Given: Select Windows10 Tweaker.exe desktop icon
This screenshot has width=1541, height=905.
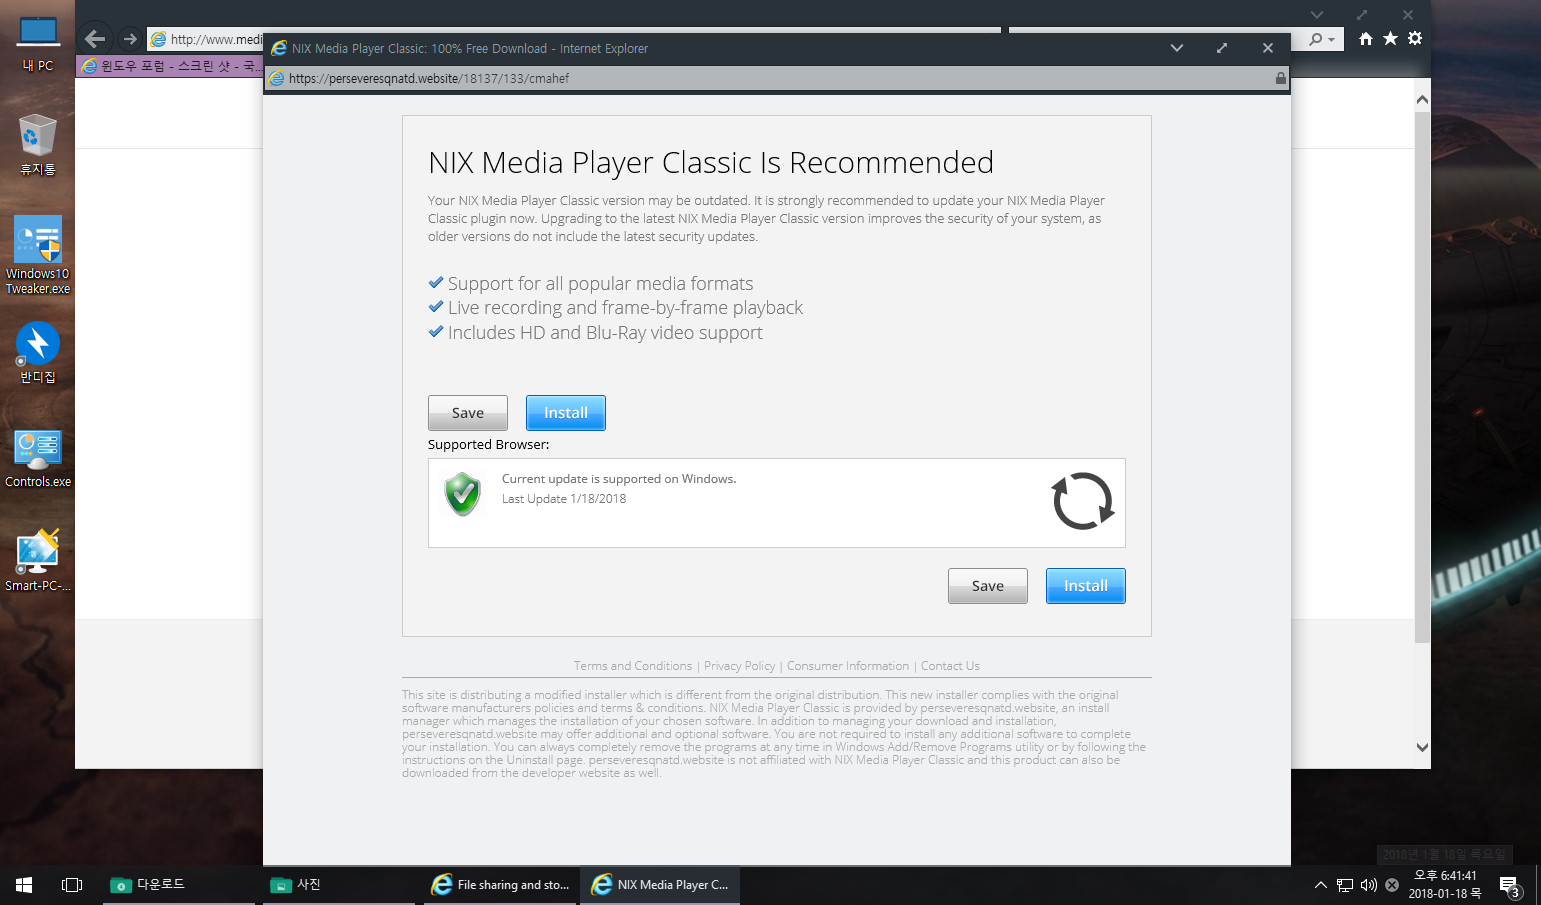Looking at the screenshot, I should click(x=38, y=255).
